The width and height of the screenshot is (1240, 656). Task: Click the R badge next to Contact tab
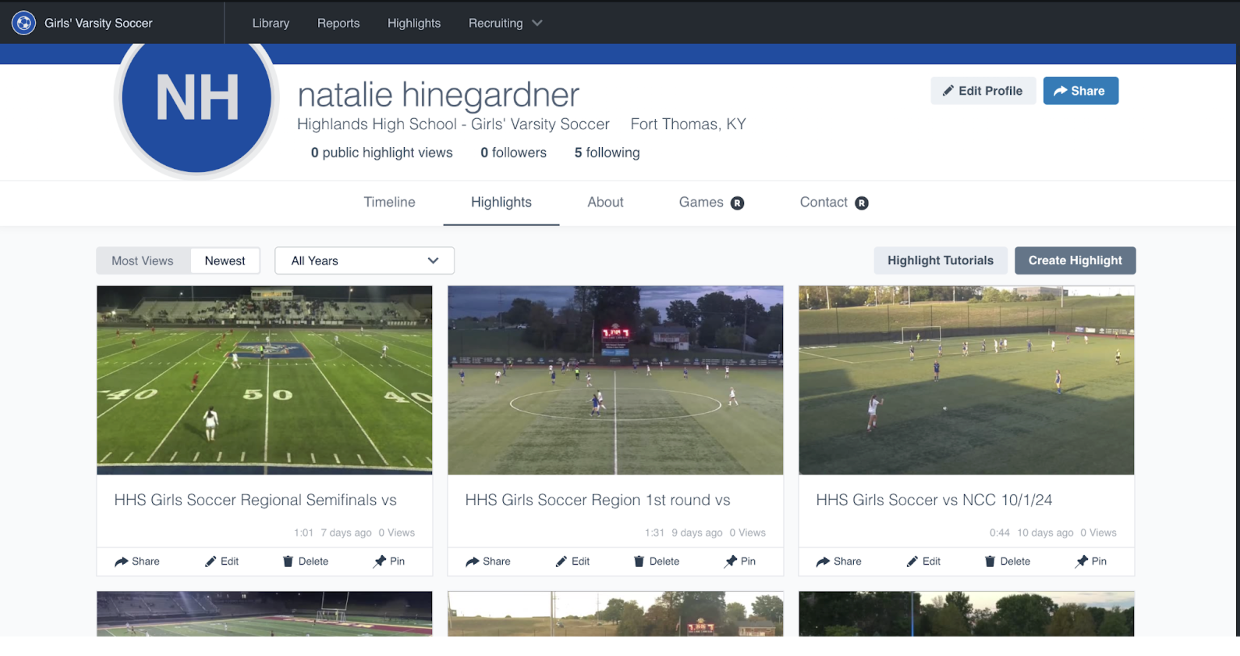861,203
